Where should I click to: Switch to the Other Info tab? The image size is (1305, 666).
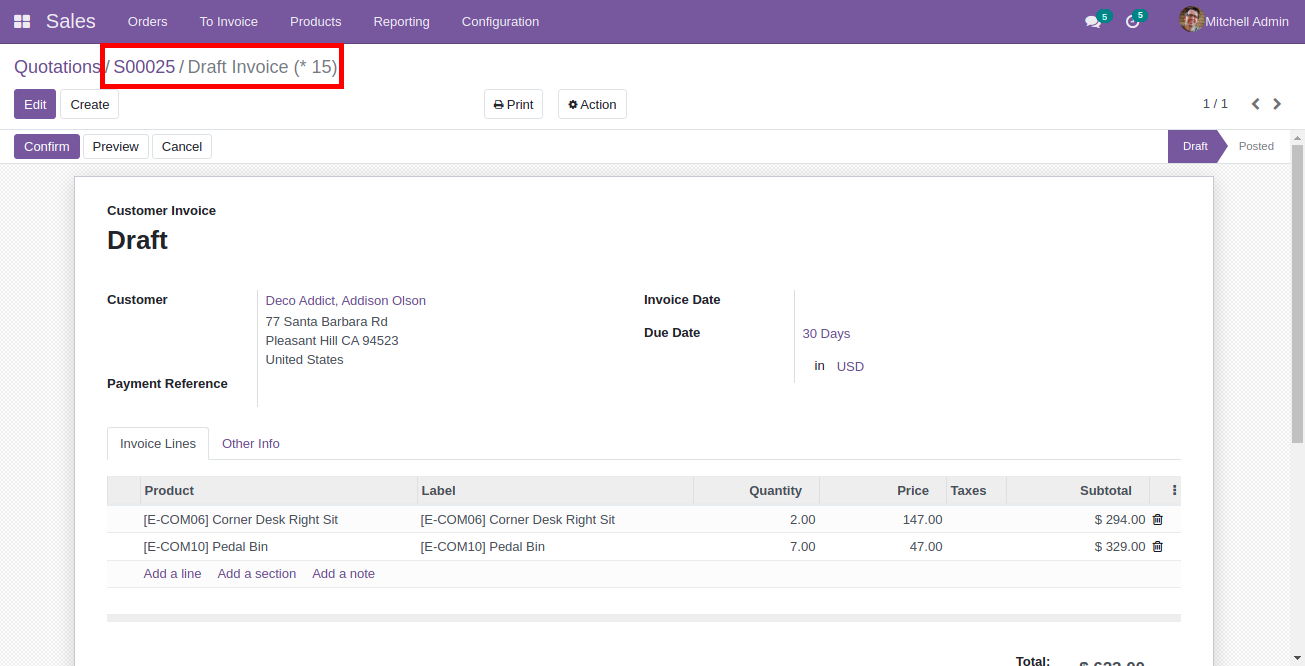[x=250, y=444]
